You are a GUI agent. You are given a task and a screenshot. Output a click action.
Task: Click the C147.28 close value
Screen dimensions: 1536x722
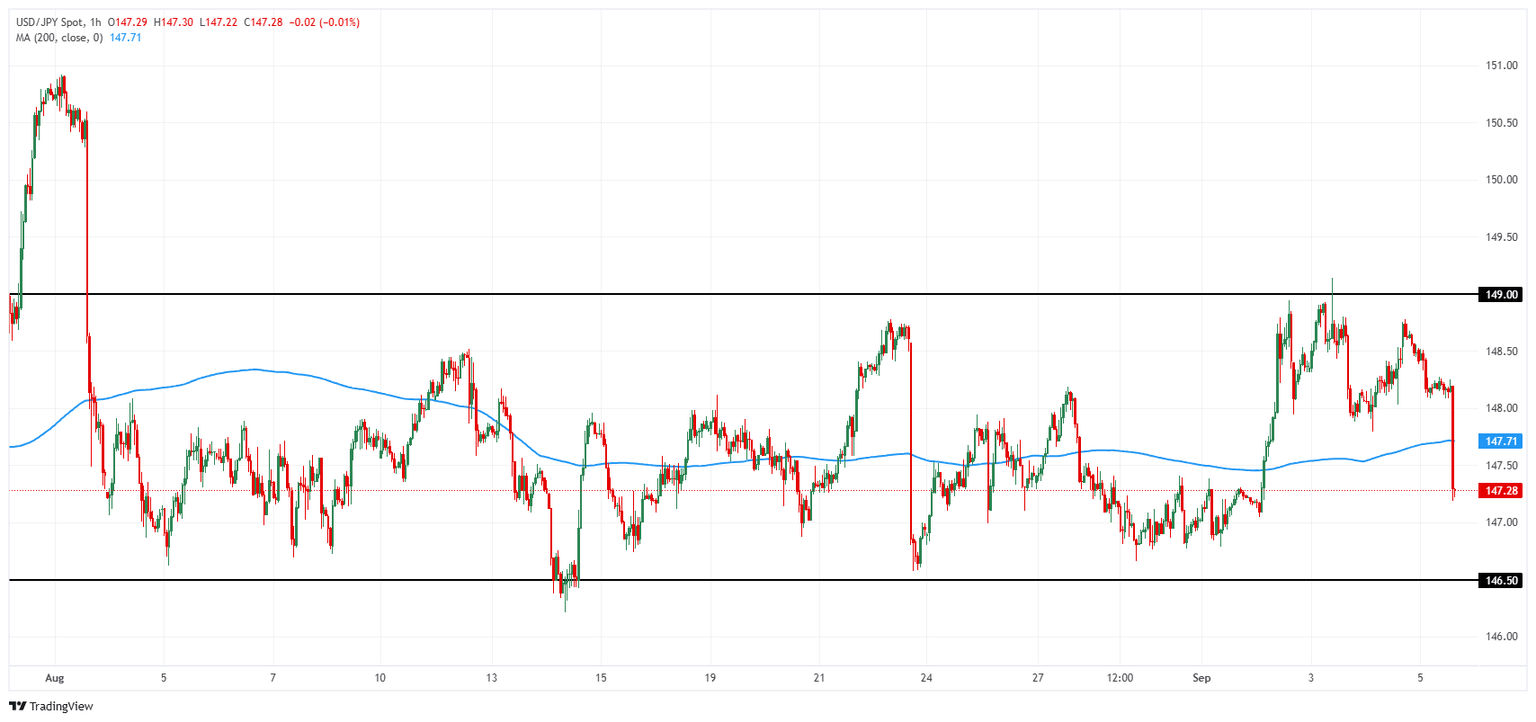(263, 21)
